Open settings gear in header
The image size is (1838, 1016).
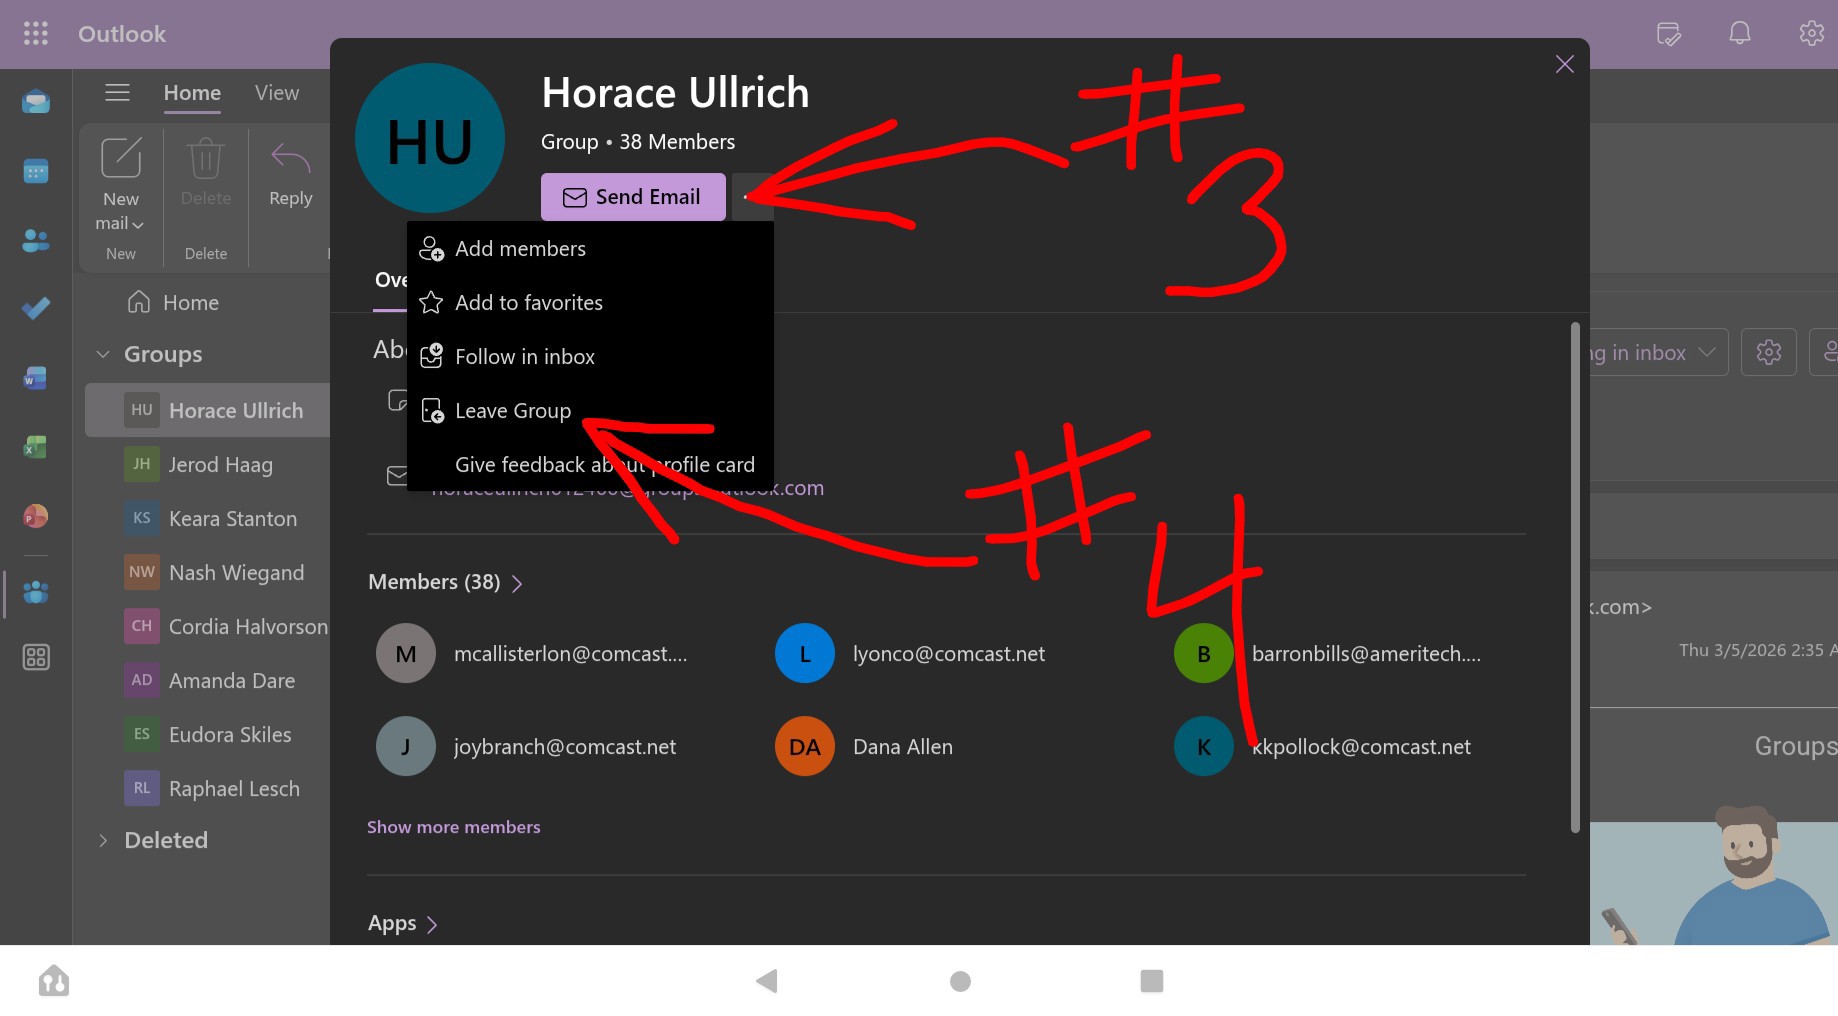[1811, 34]
